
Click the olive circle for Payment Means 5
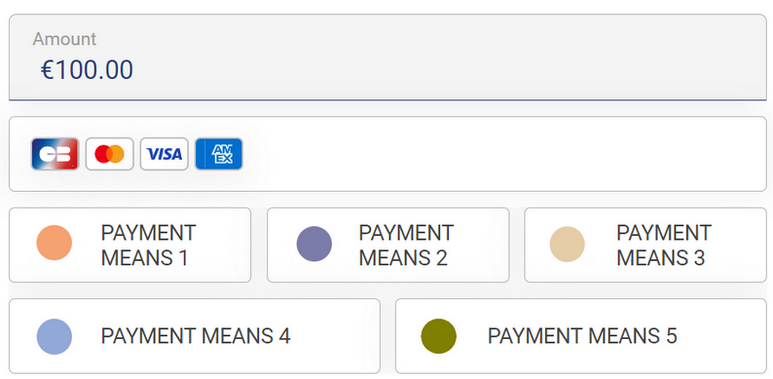438,336
